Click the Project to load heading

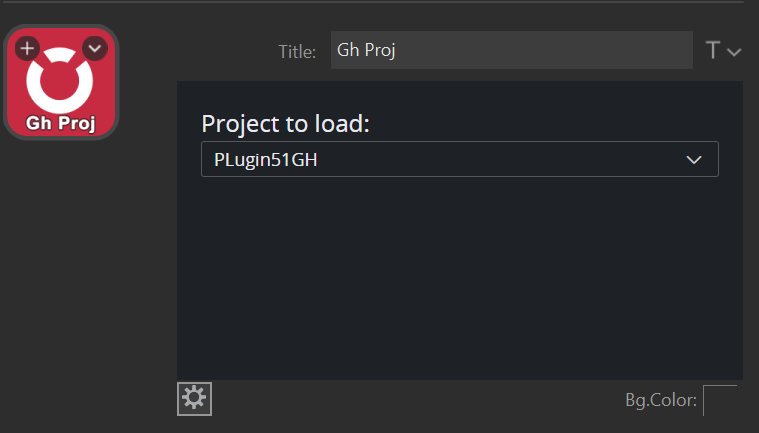(x=285, y=124)
